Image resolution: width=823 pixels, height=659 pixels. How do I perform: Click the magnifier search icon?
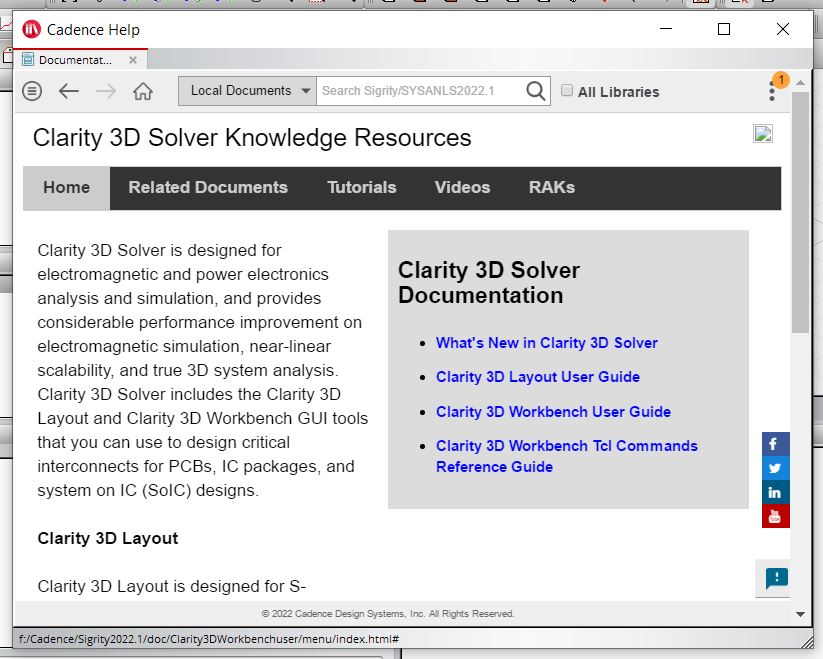[536, 91]
